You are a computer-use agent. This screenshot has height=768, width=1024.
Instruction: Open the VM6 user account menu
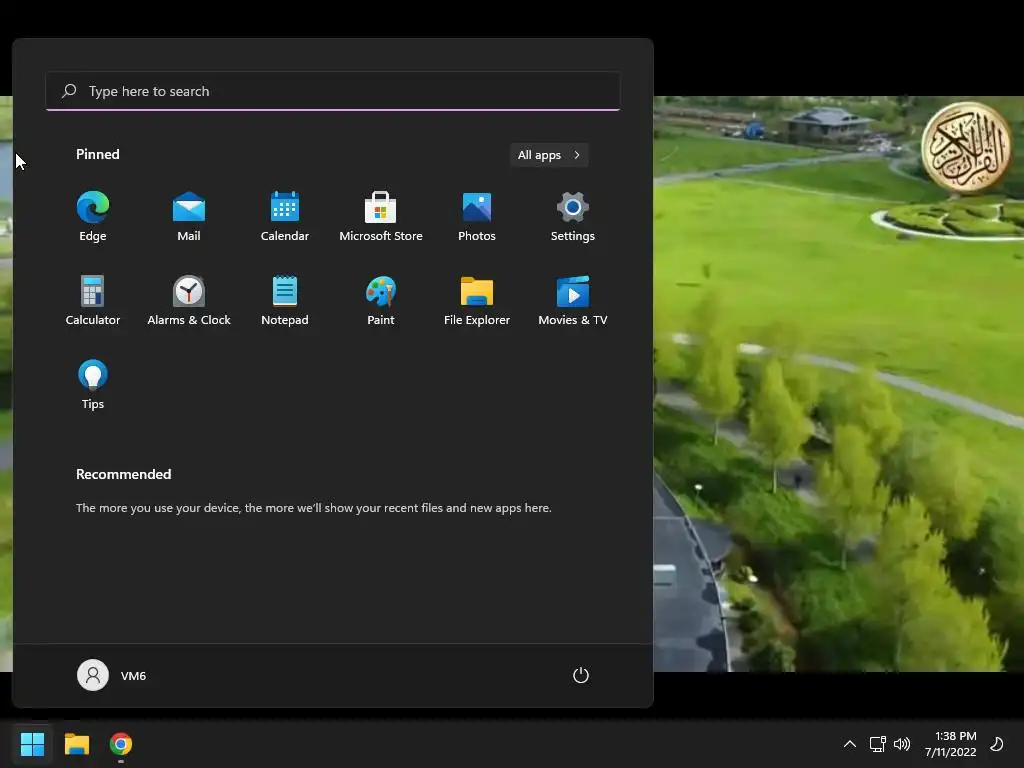112,675
